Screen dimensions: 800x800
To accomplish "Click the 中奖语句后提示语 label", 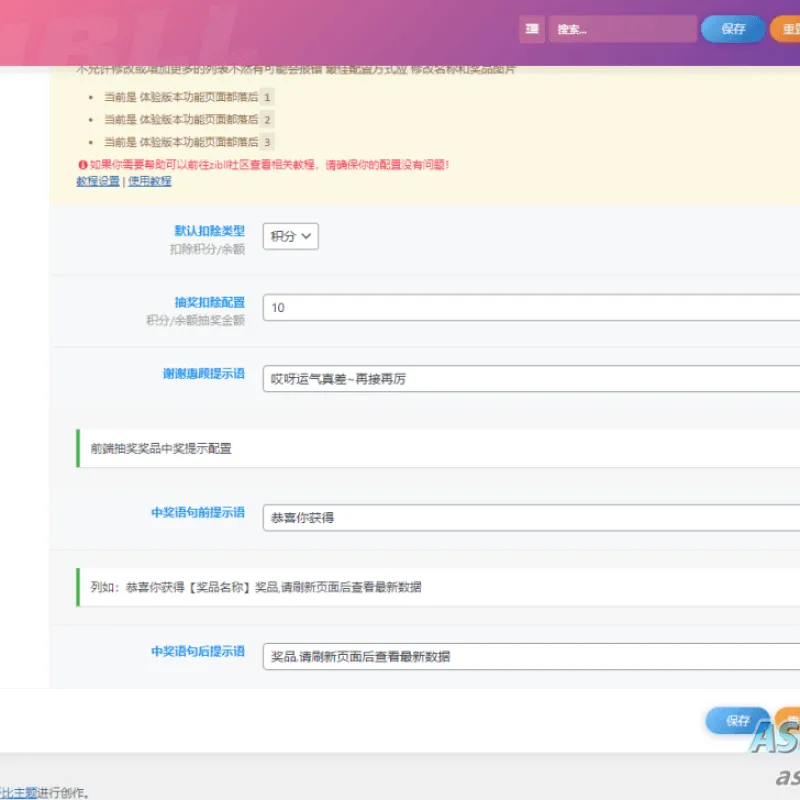I will pos(198,651).
